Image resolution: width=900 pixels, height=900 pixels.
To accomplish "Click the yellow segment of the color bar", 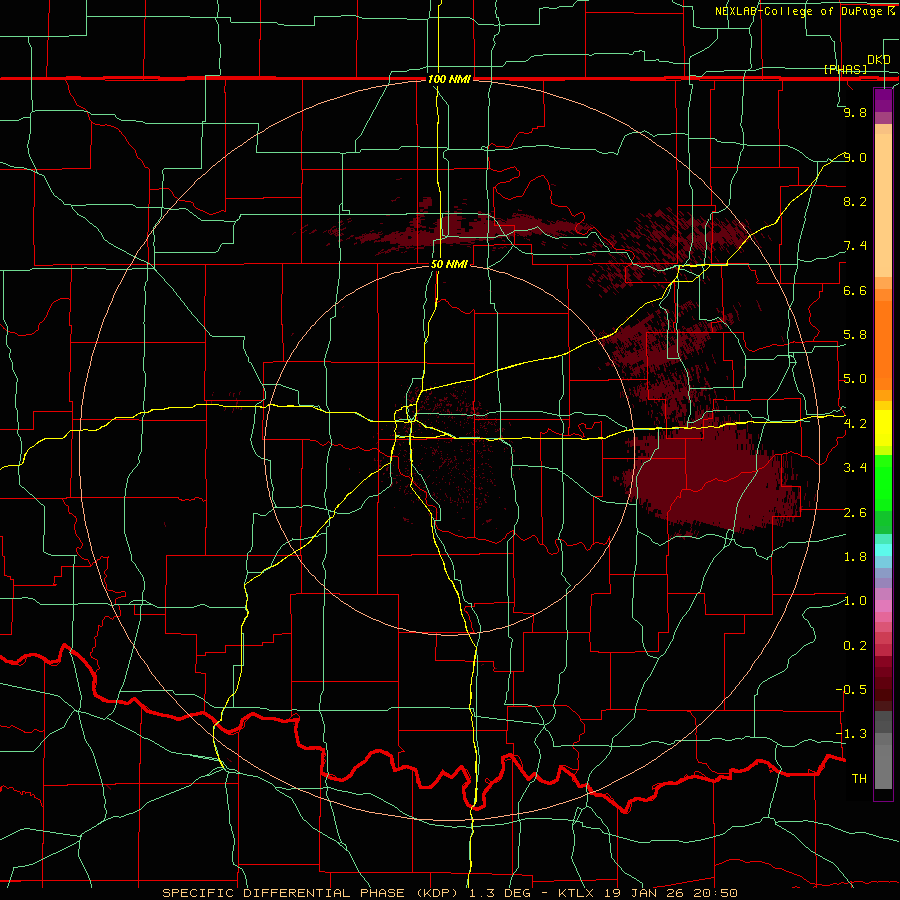I will 883,428.
